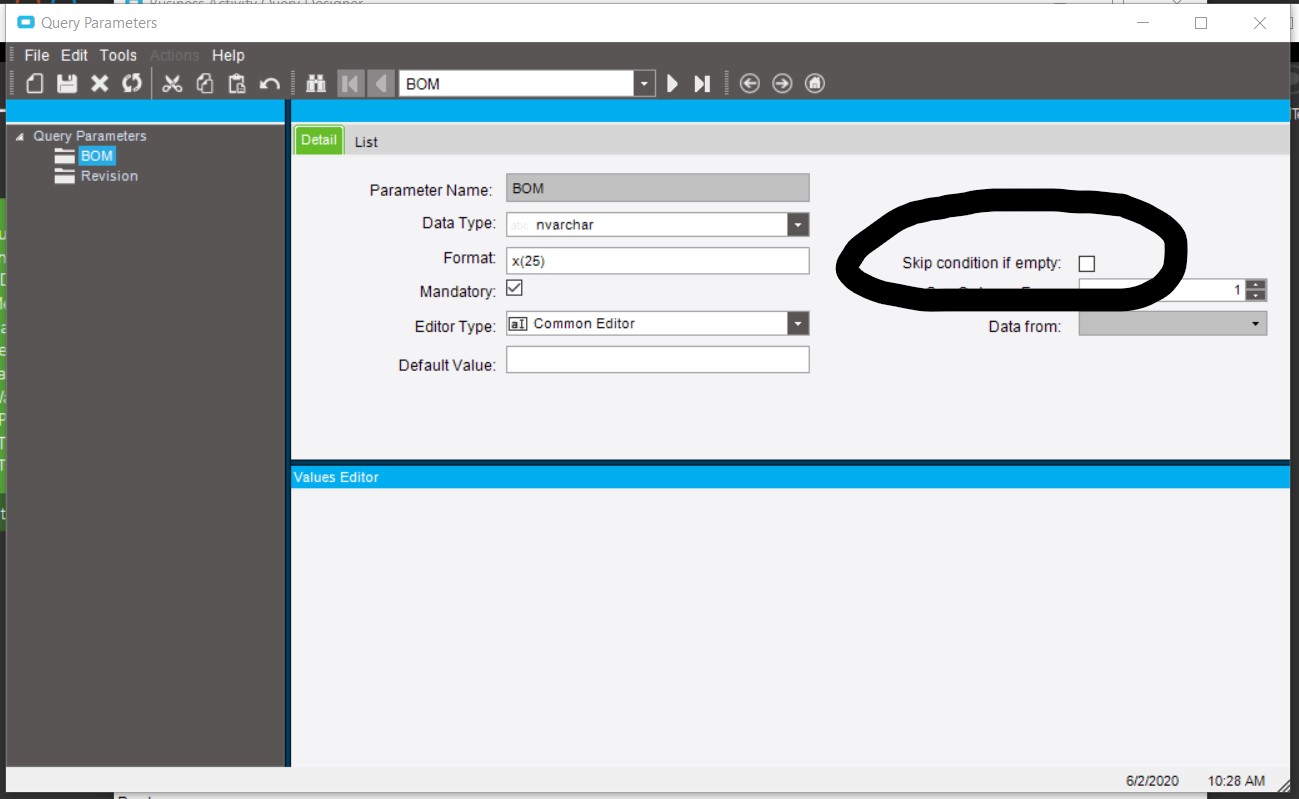Switch to the List tab
1299x799 pixels.
(x=366, y=142)
